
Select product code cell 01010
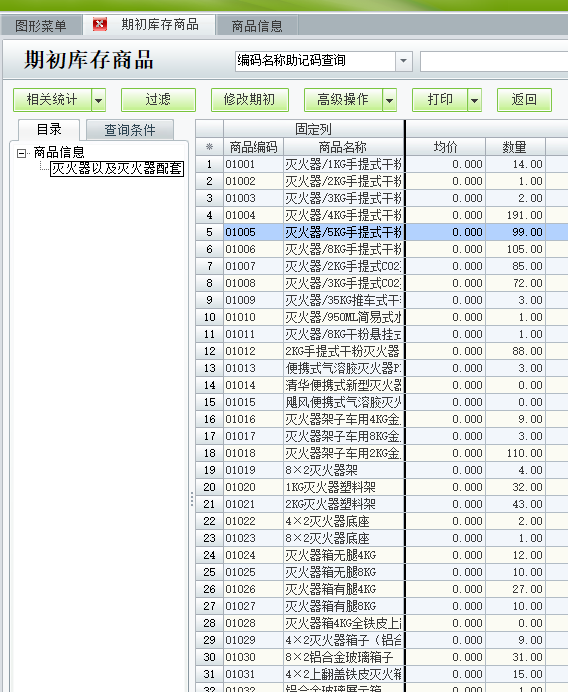pos(253,317)
